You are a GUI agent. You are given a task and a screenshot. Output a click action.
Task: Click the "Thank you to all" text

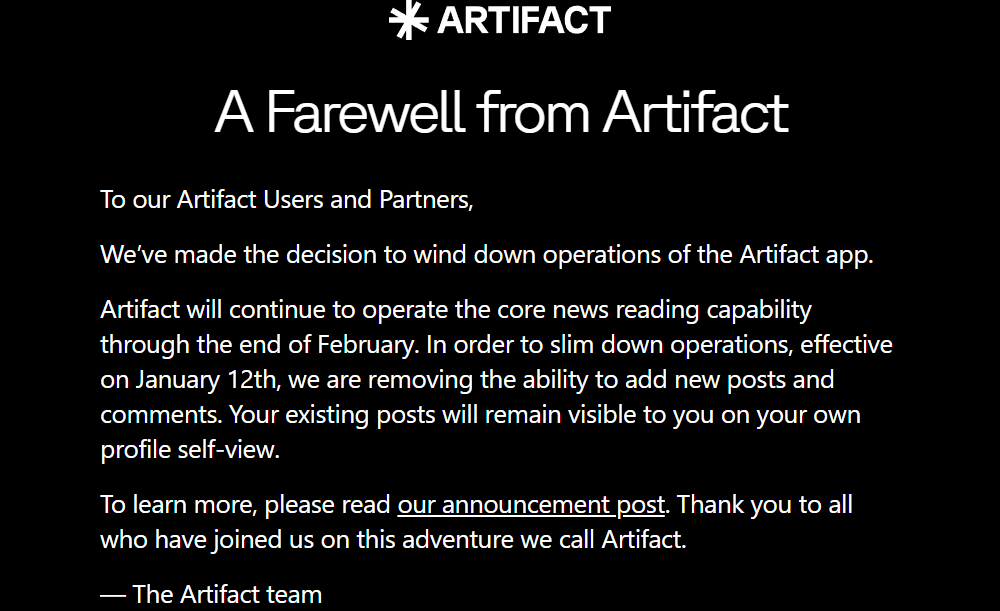click(x=764, y=505)
